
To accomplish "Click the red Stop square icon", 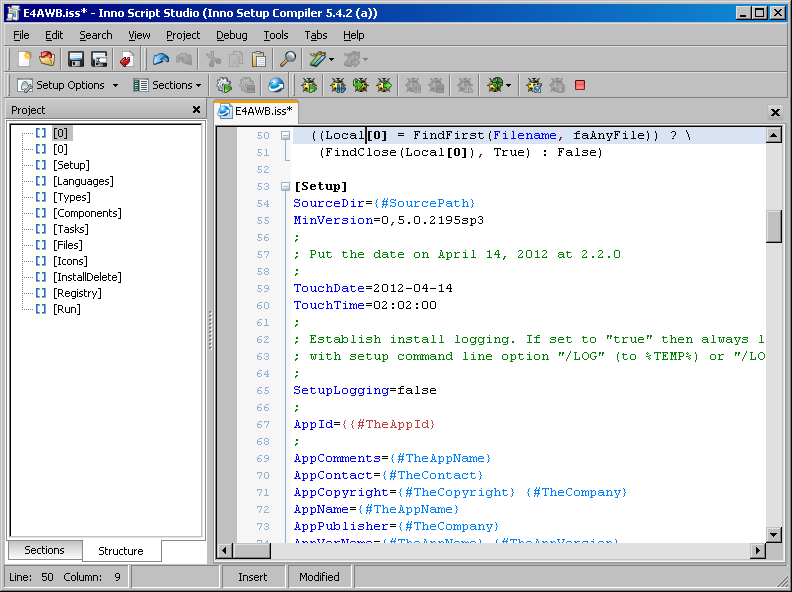I will [580, 86].
